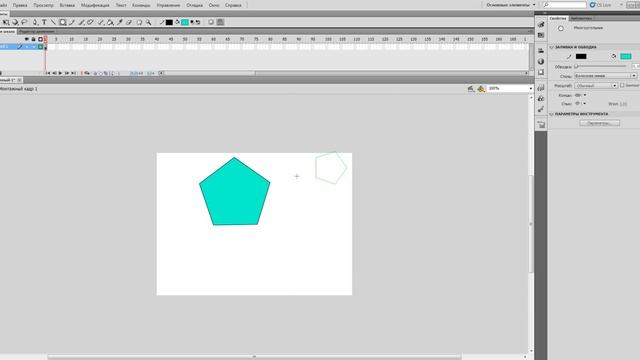Open the stroke scale dropdown

coord(596,86)
